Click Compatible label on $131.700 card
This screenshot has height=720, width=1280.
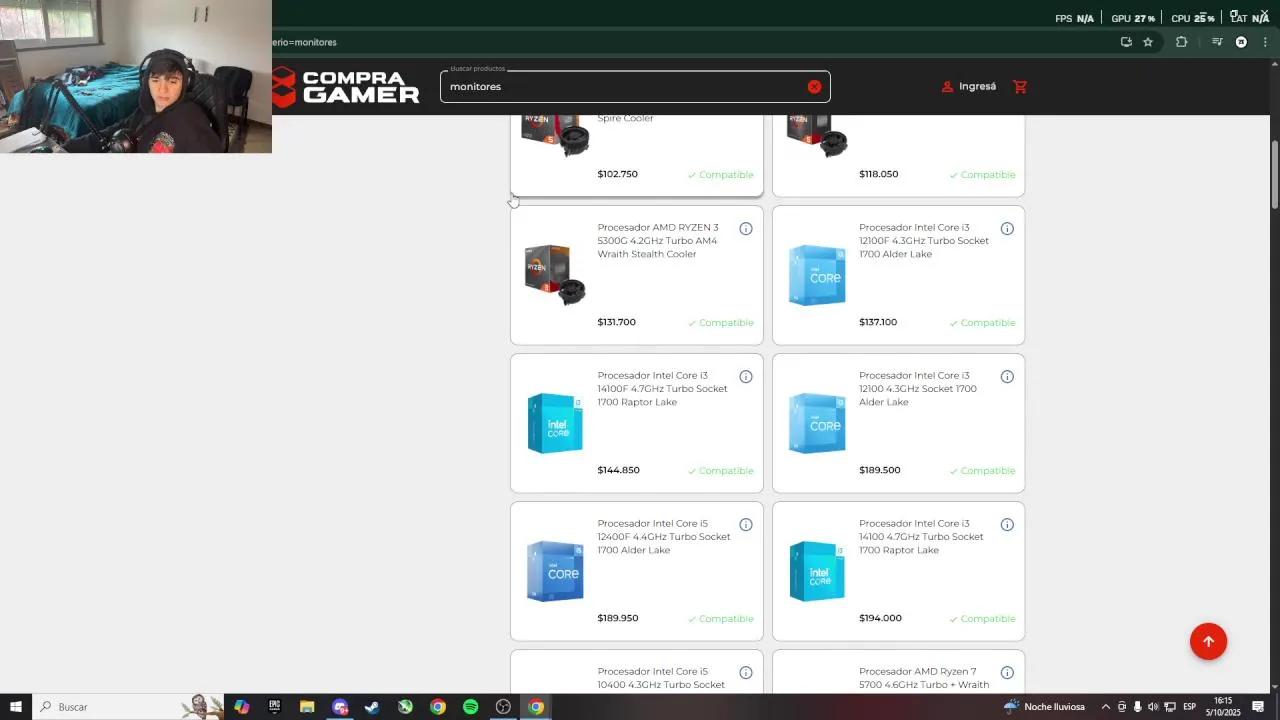[721, 323]
